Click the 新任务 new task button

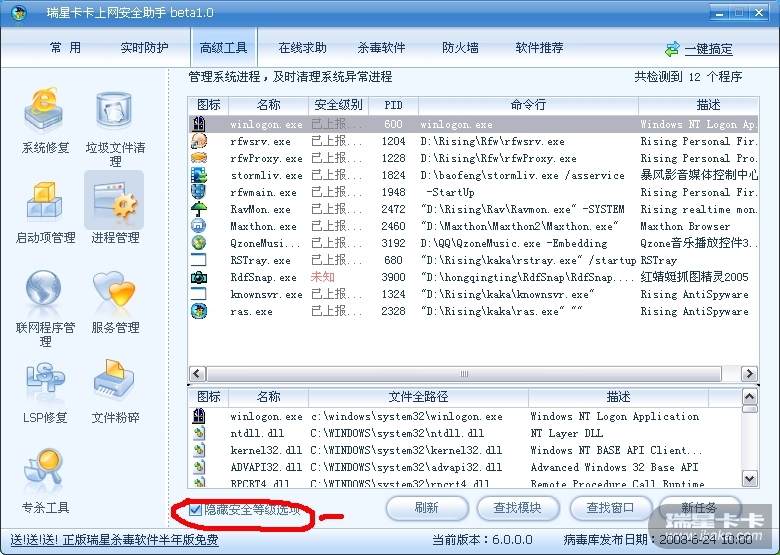(699, 508)
